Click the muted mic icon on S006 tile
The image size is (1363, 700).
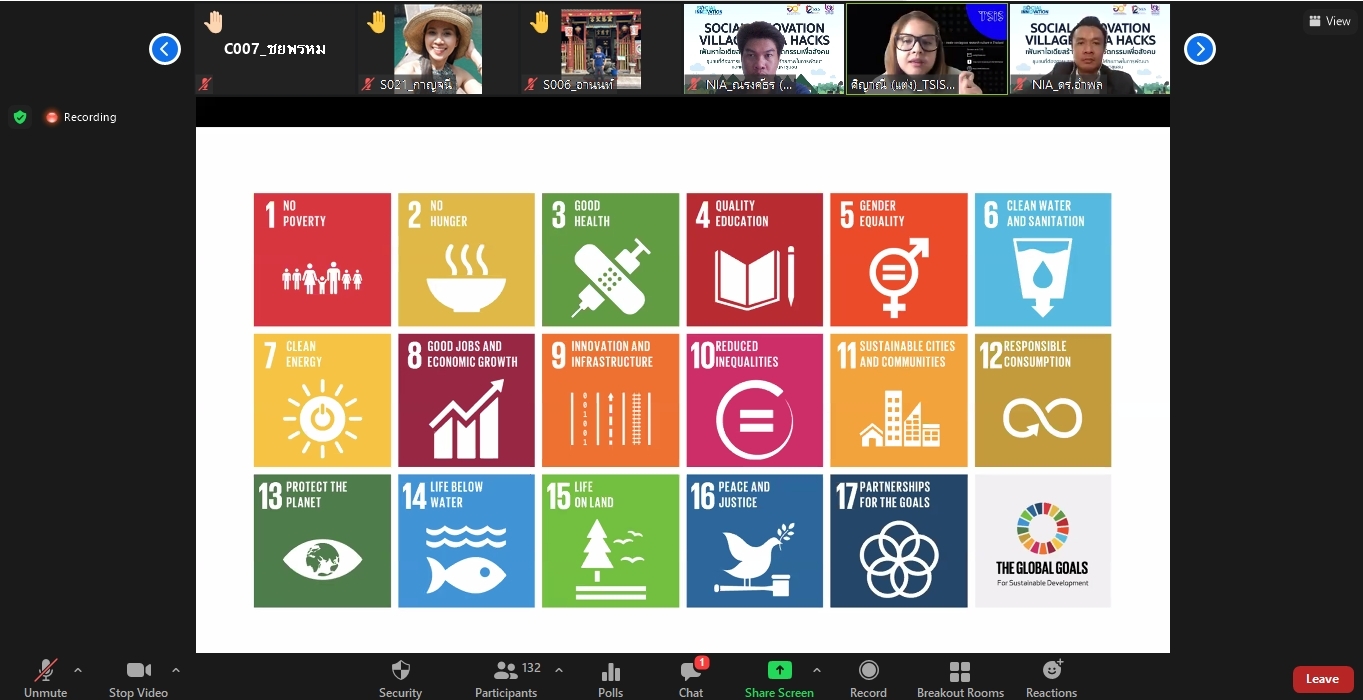pyautogui.click(x=531, y=85)
